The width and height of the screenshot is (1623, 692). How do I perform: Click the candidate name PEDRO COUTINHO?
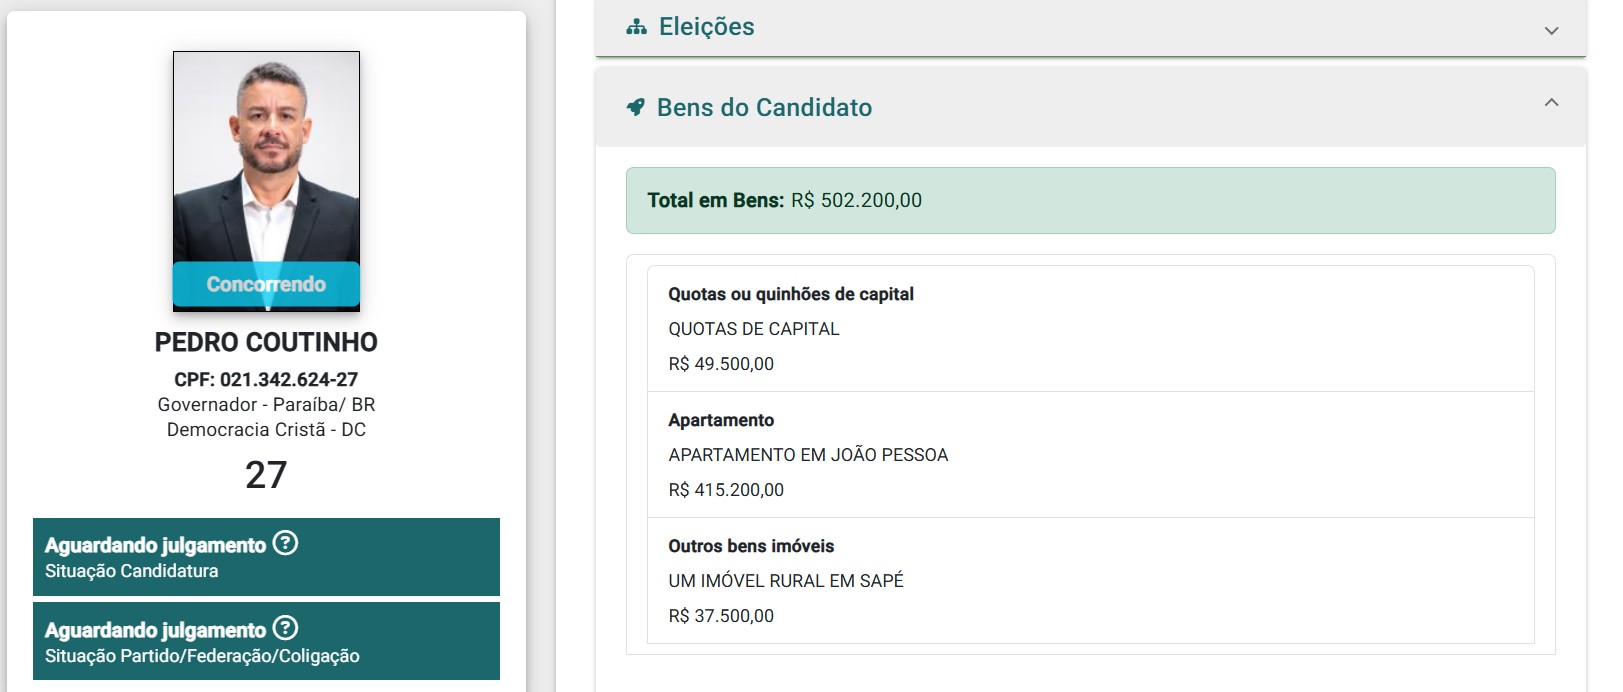pyautogui.click(x=266, y=342)
